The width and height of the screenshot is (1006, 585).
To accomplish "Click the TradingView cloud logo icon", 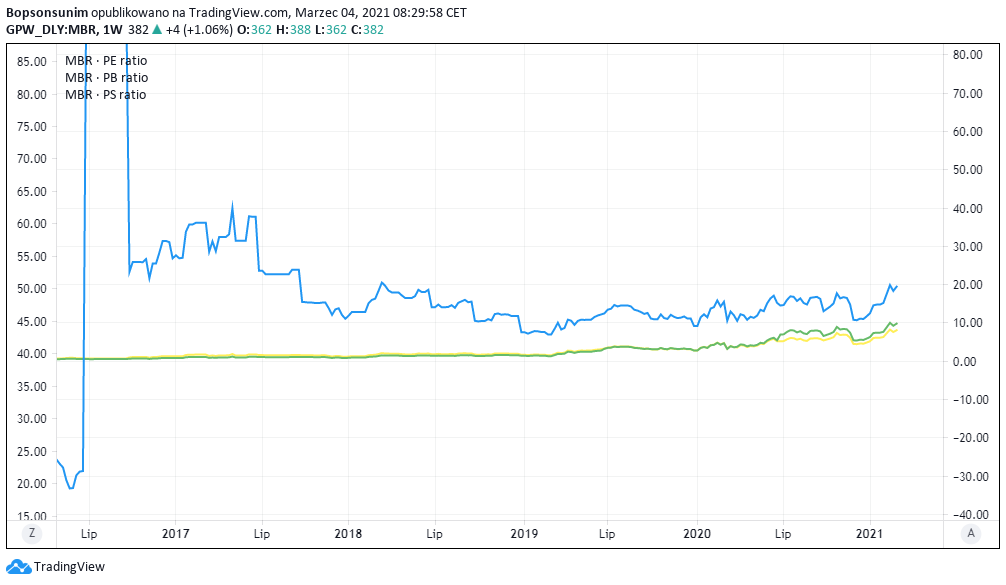I will click(x=19, y=567).
